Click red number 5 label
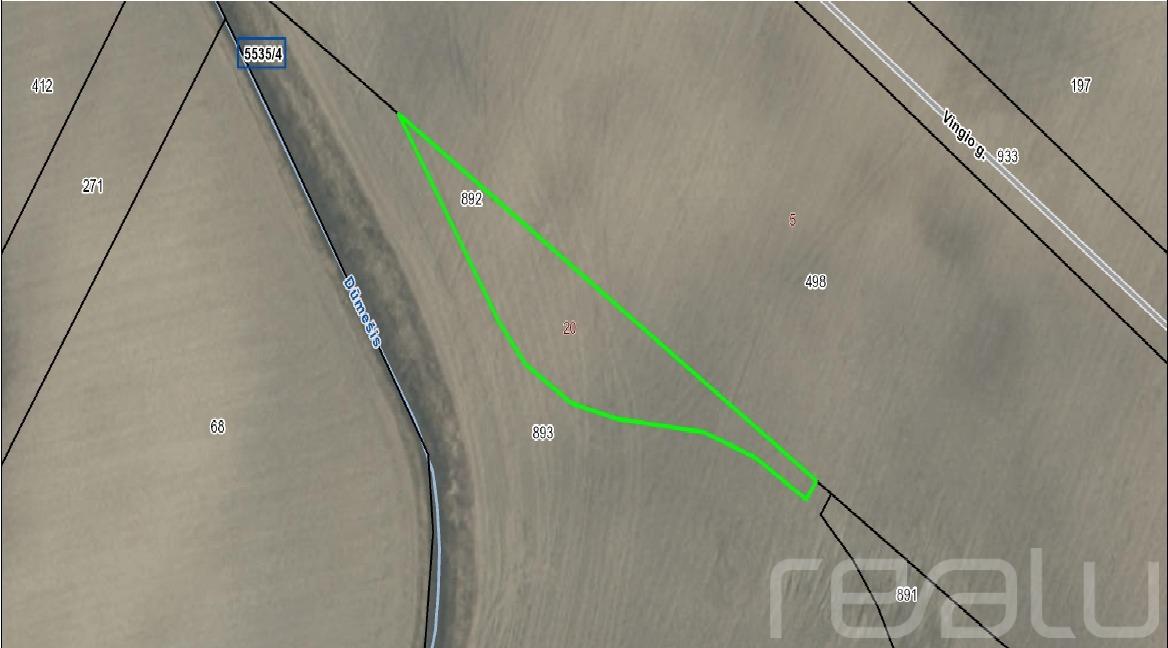Image resolution: width=1168 pixels, height=648 pixels. coord(793,220)
